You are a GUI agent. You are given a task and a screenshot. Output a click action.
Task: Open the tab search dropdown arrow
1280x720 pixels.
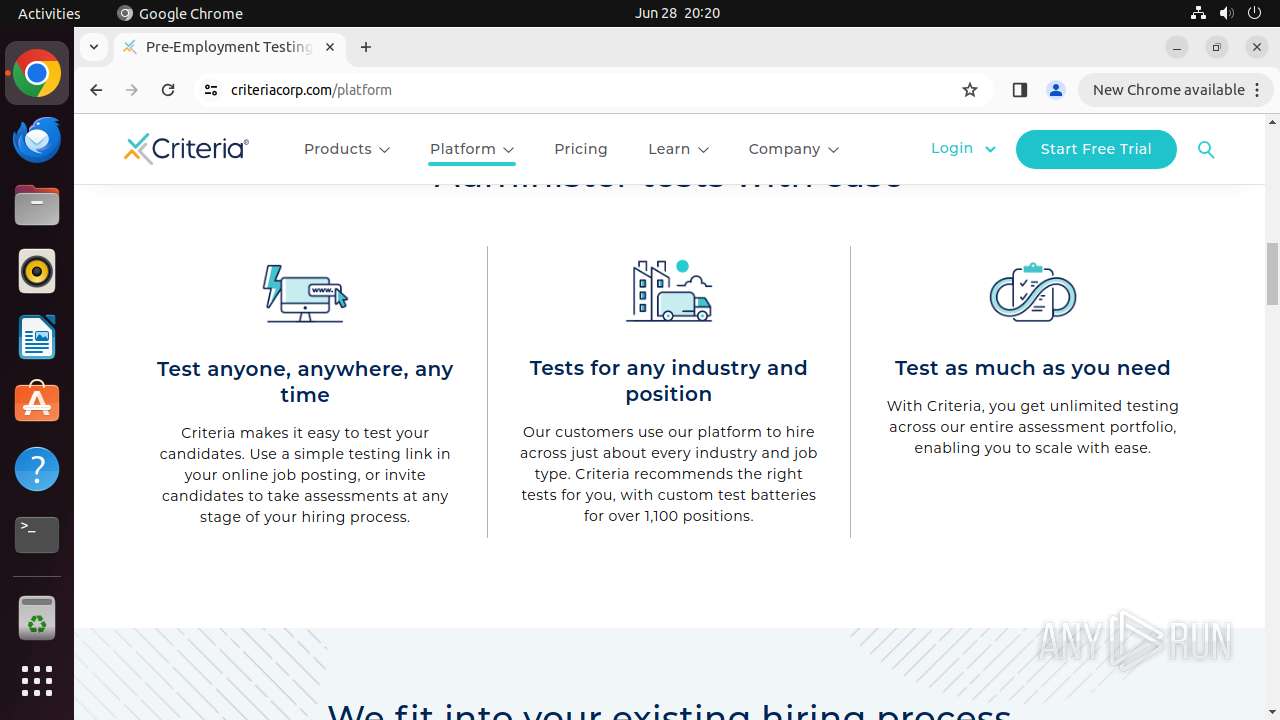(x=93, y=47)
